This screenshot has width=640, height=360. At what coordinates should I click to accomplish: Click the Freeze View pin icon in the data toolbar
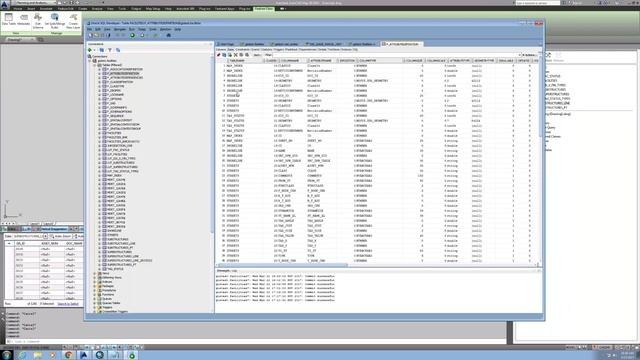pos(218,55)
